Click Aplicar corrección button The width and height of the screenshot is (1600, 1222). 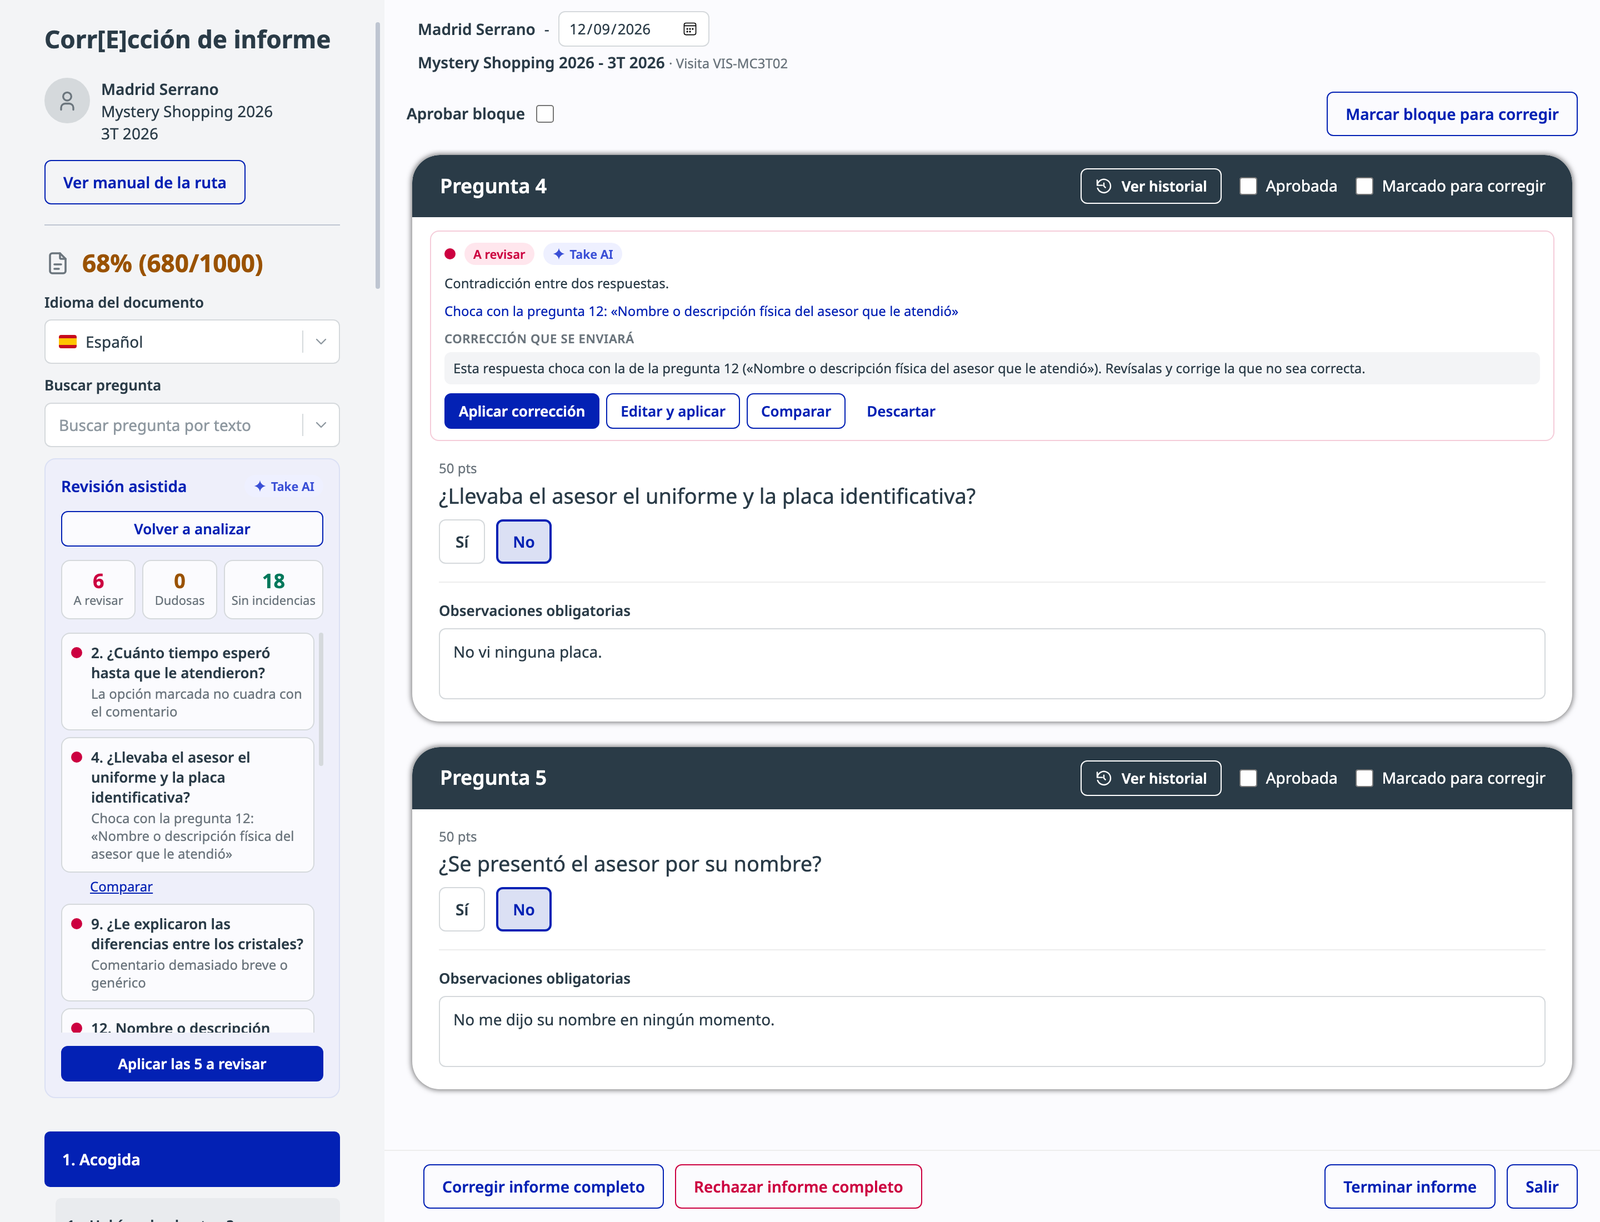click(x=522, y=411)
